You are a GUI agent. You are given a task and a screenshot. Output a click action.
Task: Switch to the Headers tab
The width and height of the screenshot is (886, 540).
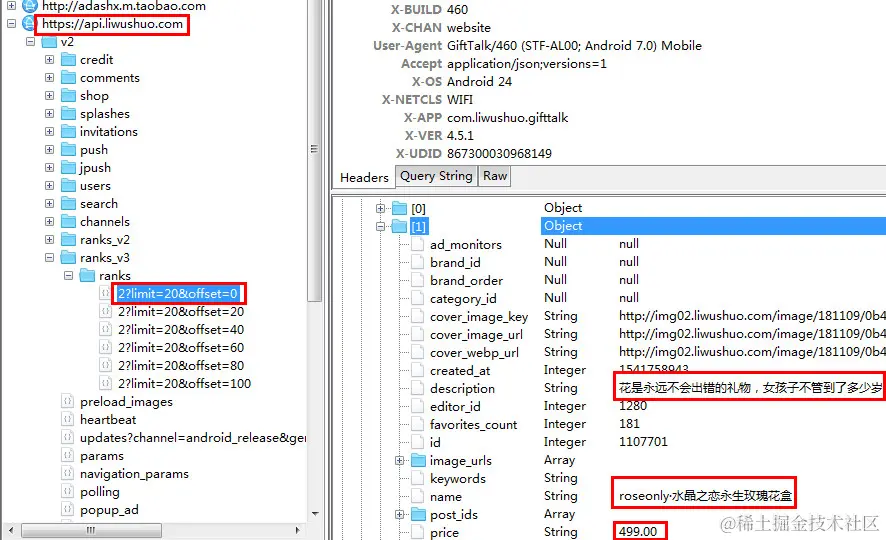coord(364,177)
